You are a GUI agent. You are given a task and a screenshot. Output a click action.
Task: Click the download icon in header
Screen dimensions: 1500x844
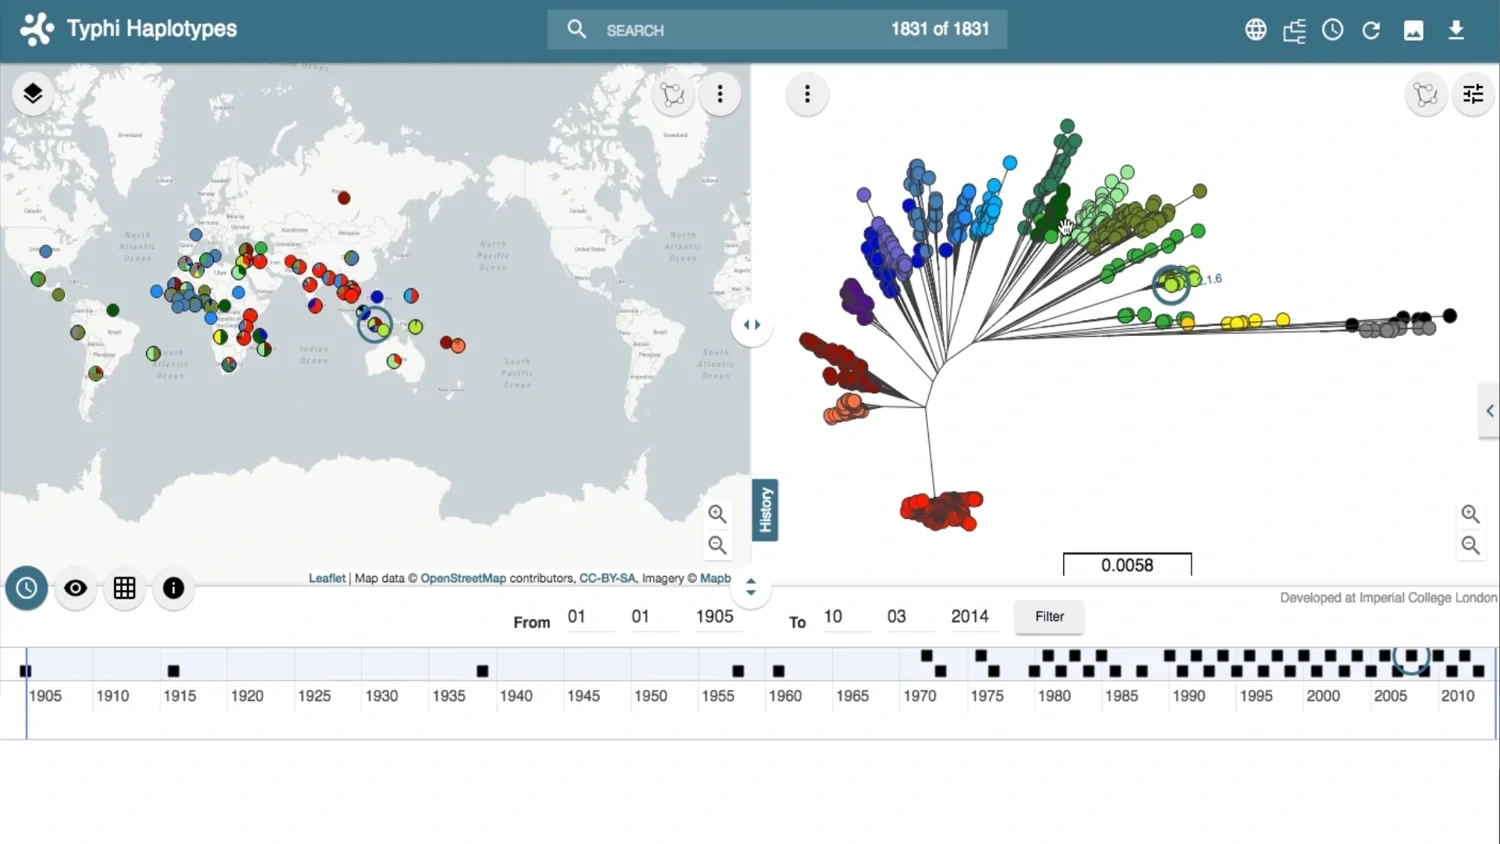(1456, 30)
